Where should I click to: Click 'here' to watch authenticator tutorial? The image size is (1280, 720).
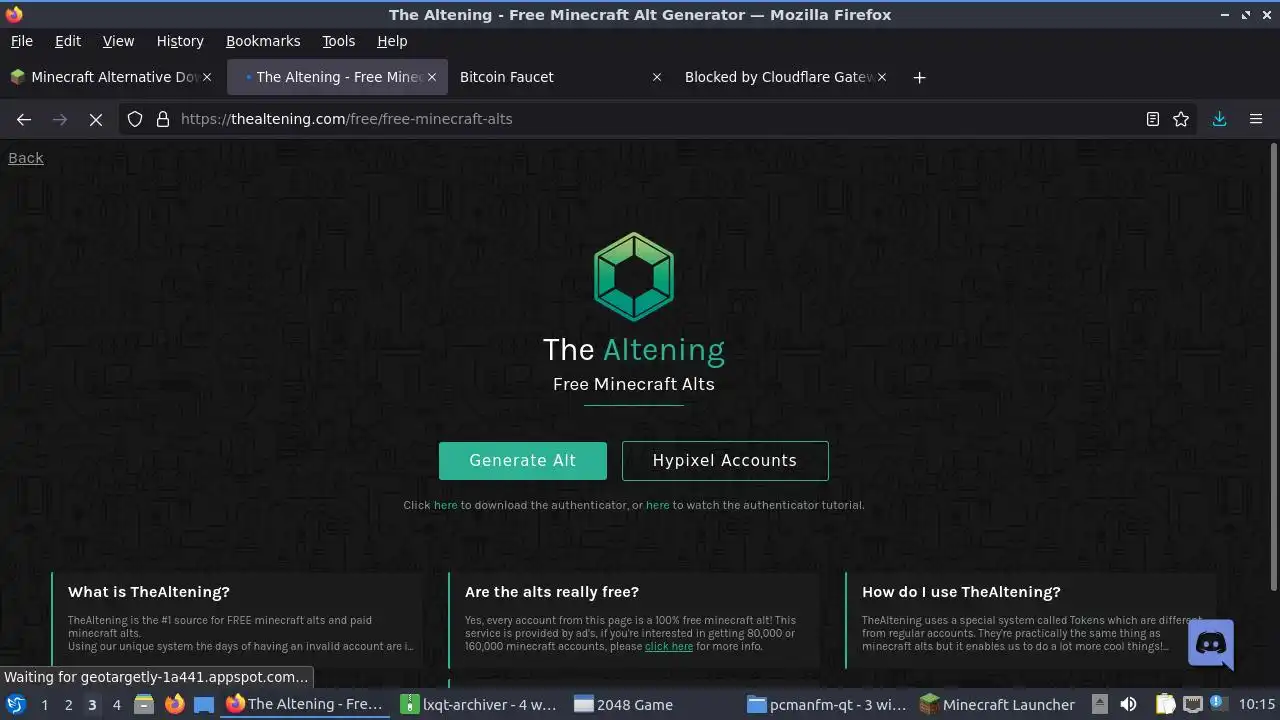click(x=657, y=505)
